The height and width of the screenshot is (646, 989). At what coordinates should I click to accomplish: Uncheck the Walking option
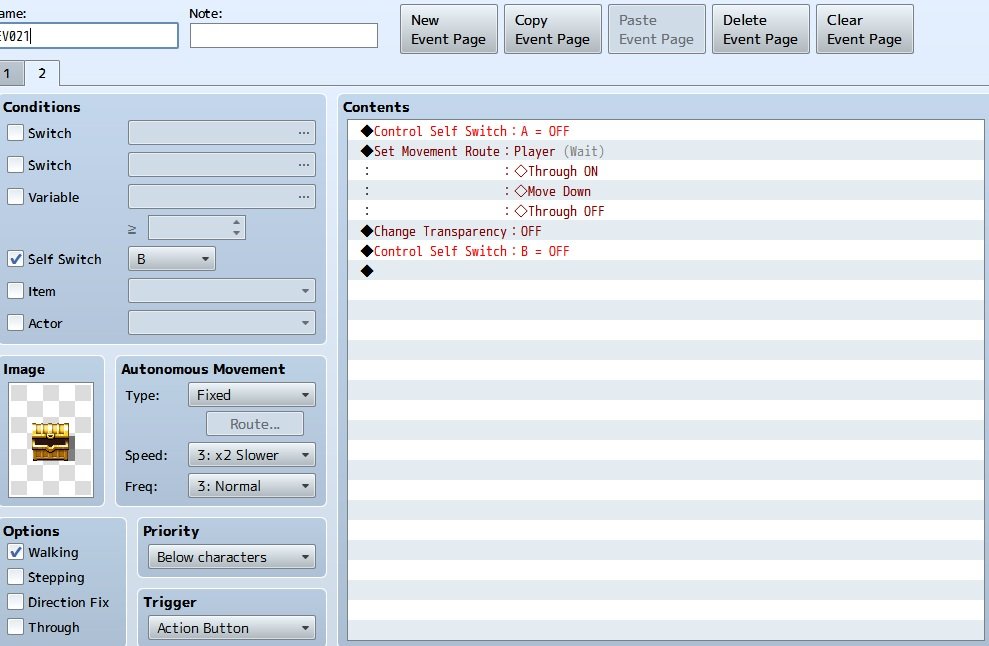coord(15,552)
